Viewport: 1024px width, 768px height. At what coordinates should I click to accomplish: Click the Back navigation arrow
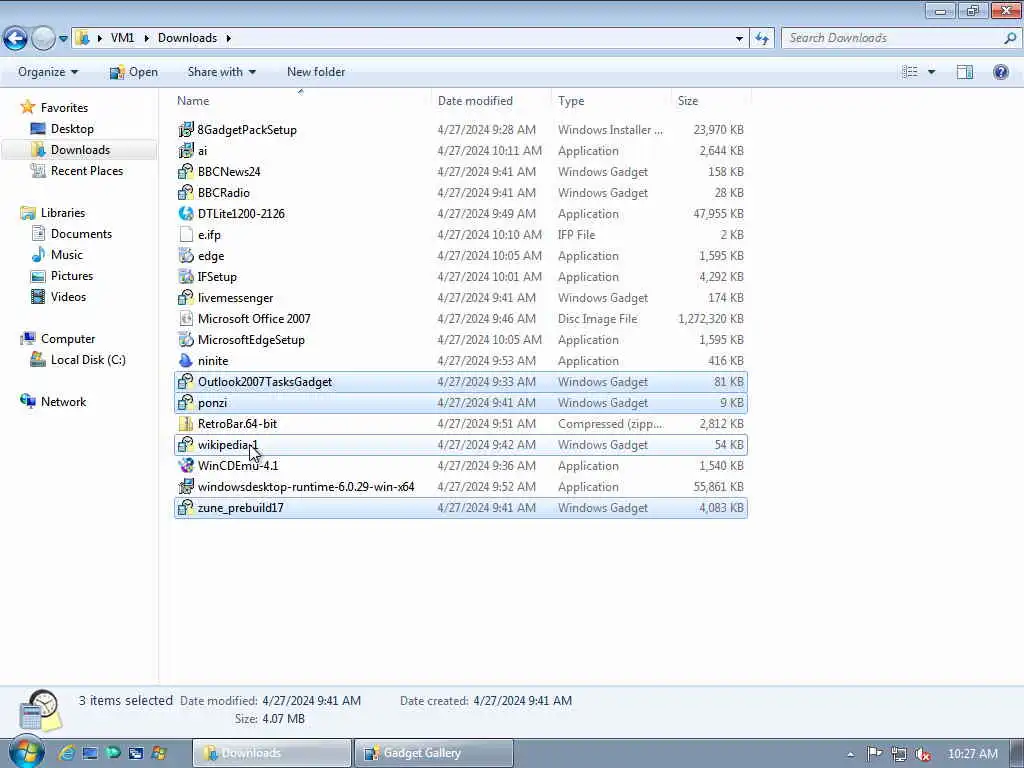click(16, 39)
